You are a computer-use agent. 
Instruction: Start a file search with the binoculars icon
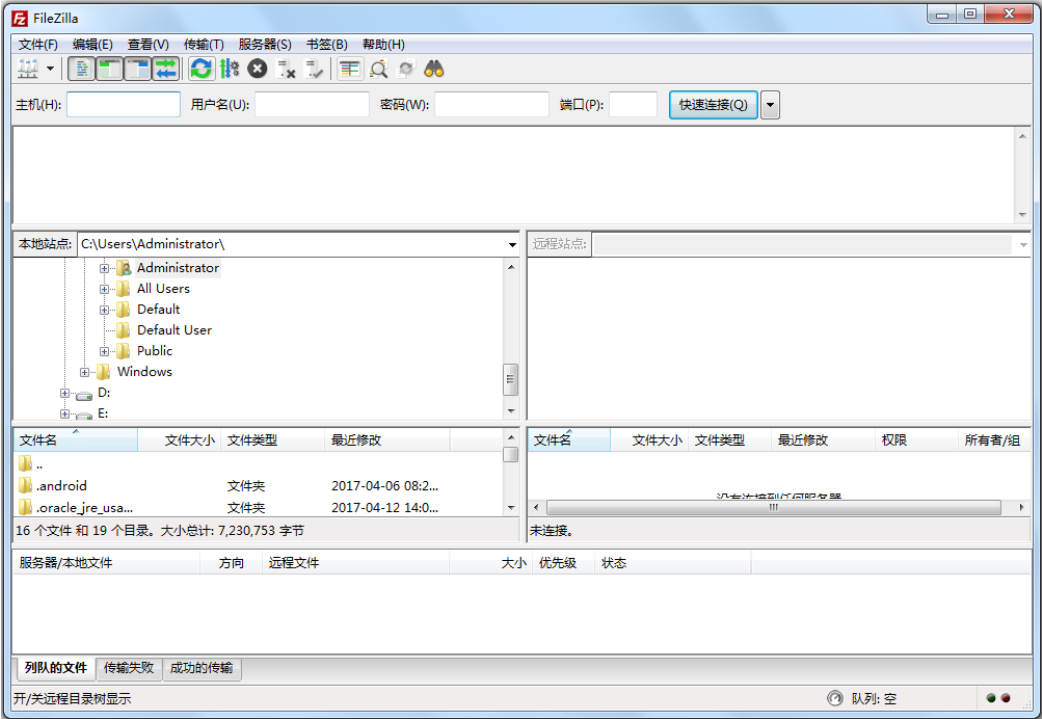tap(435, 69)
